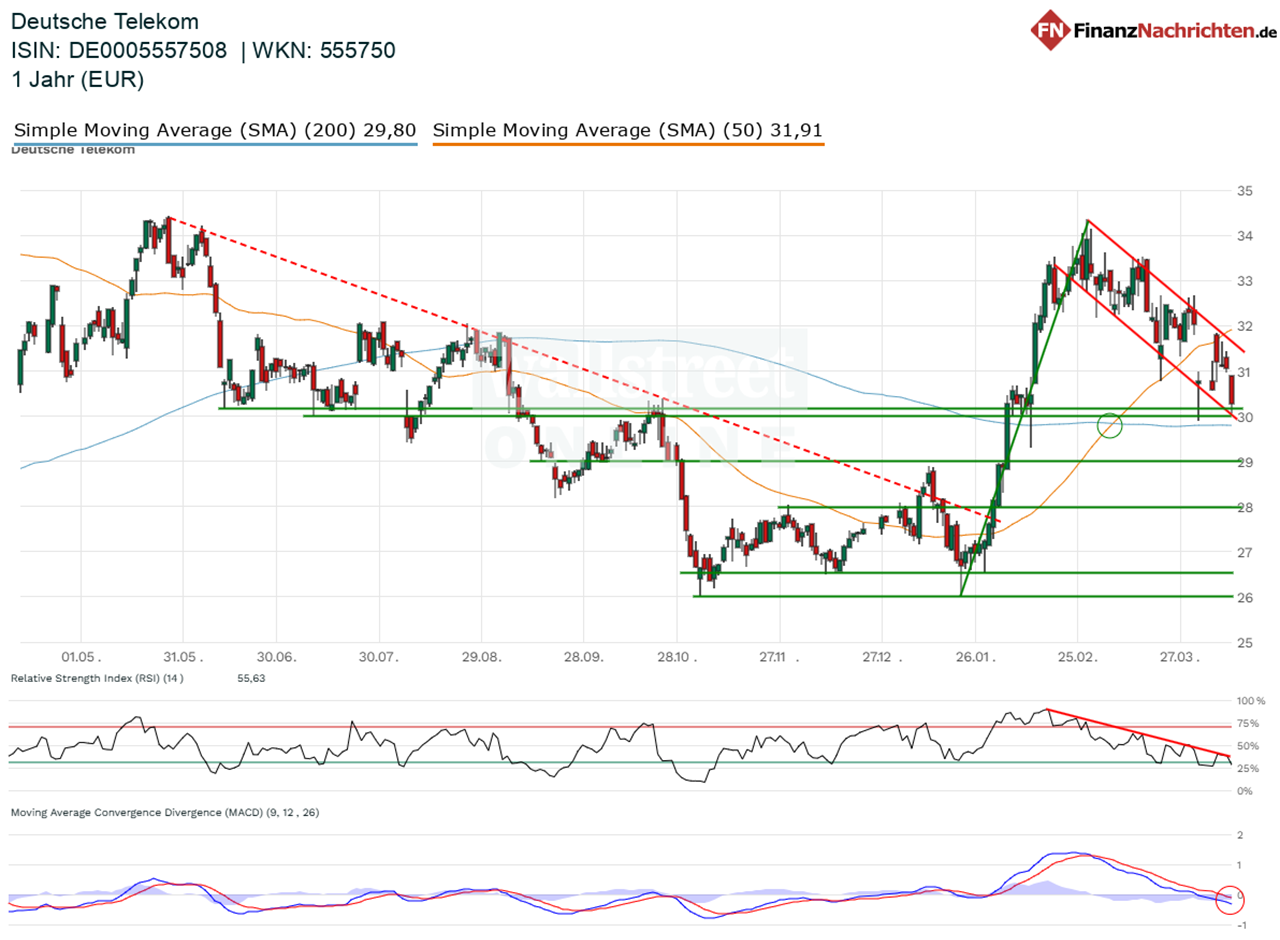Toggle the SMA (50) legend entry
This screenshot has height=940, width=1280.
628,130
